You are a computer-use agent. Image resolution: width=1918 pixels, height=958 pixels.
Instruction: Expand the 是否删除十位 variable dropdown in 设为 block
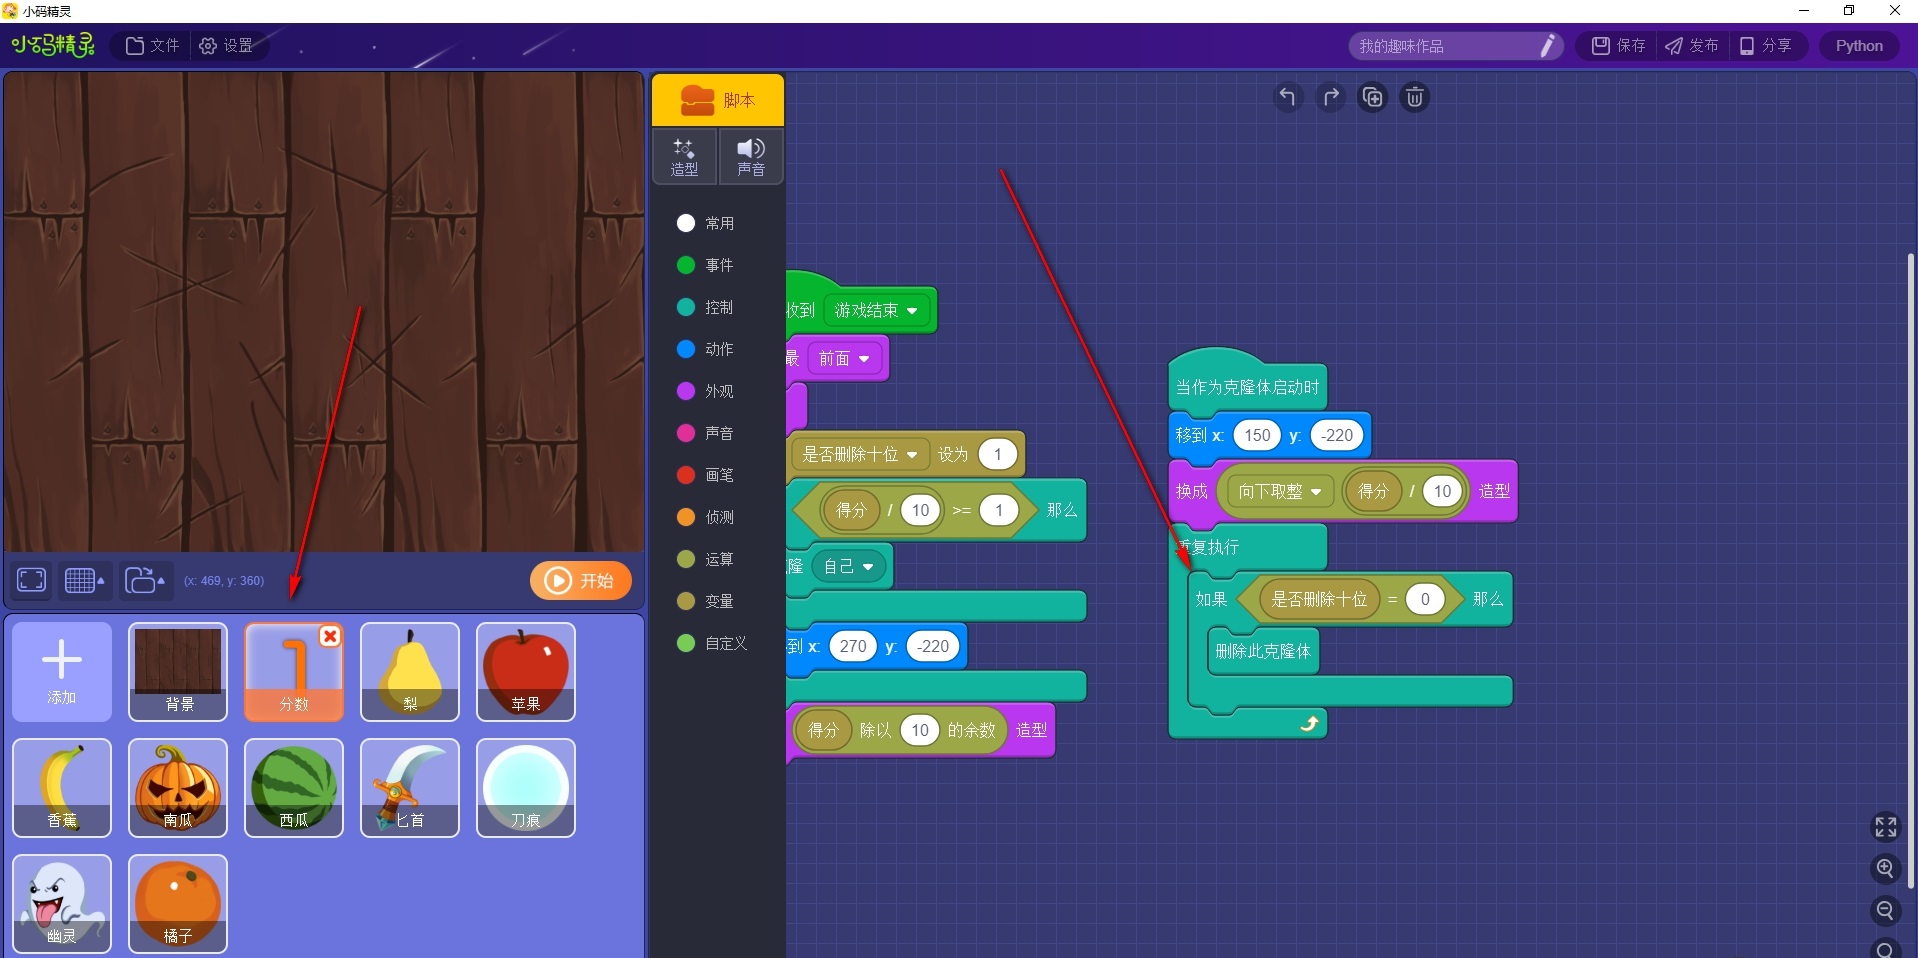(860, 455)
